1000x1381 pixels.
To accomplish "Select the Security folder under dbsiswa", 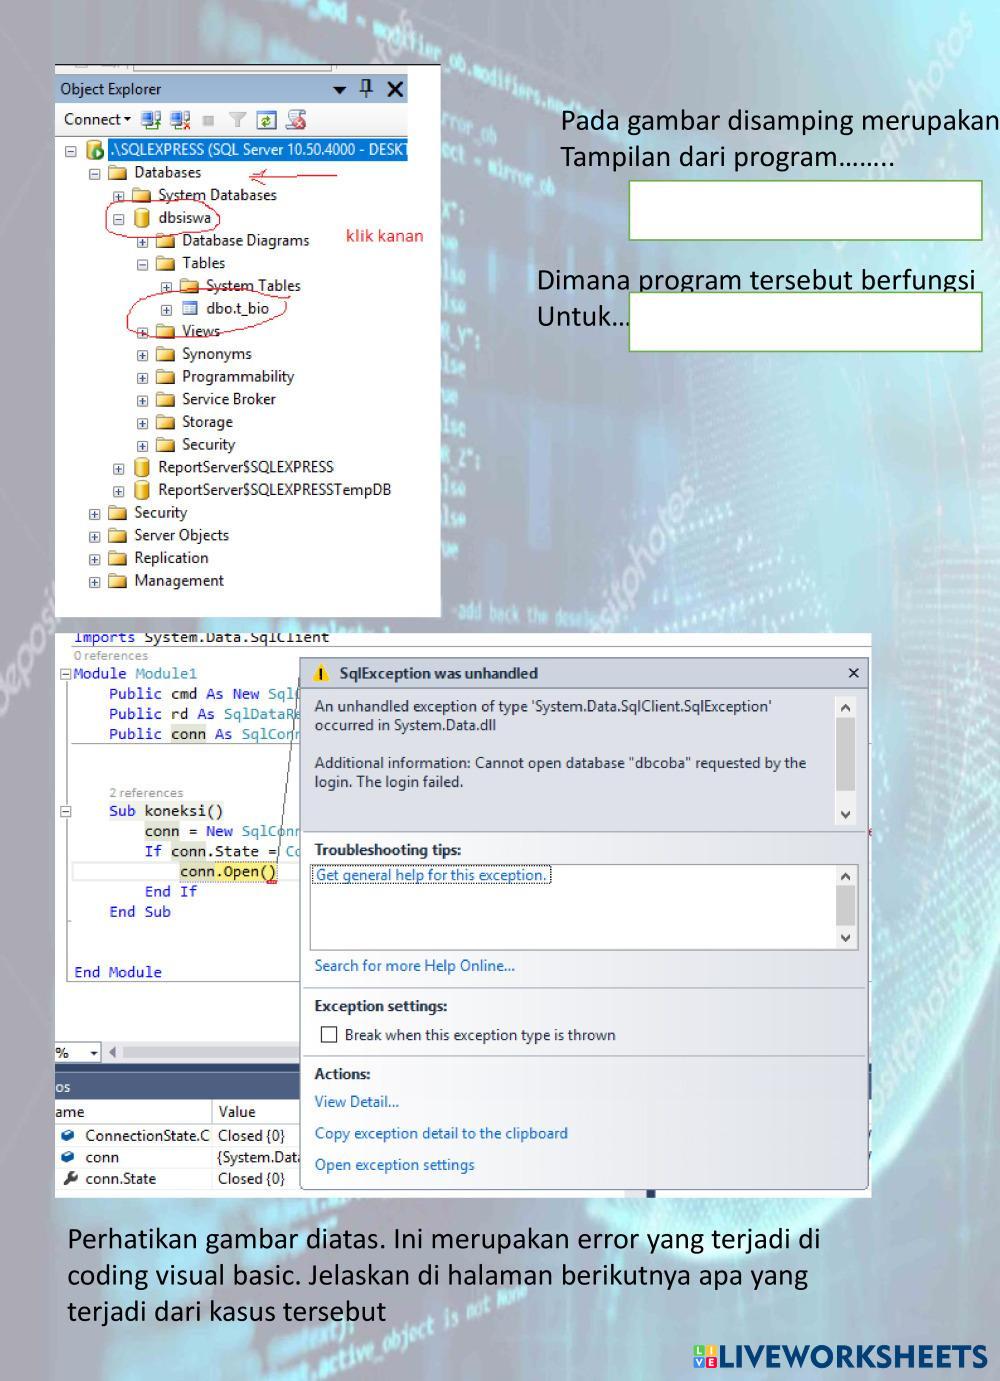I will [207, 445].
